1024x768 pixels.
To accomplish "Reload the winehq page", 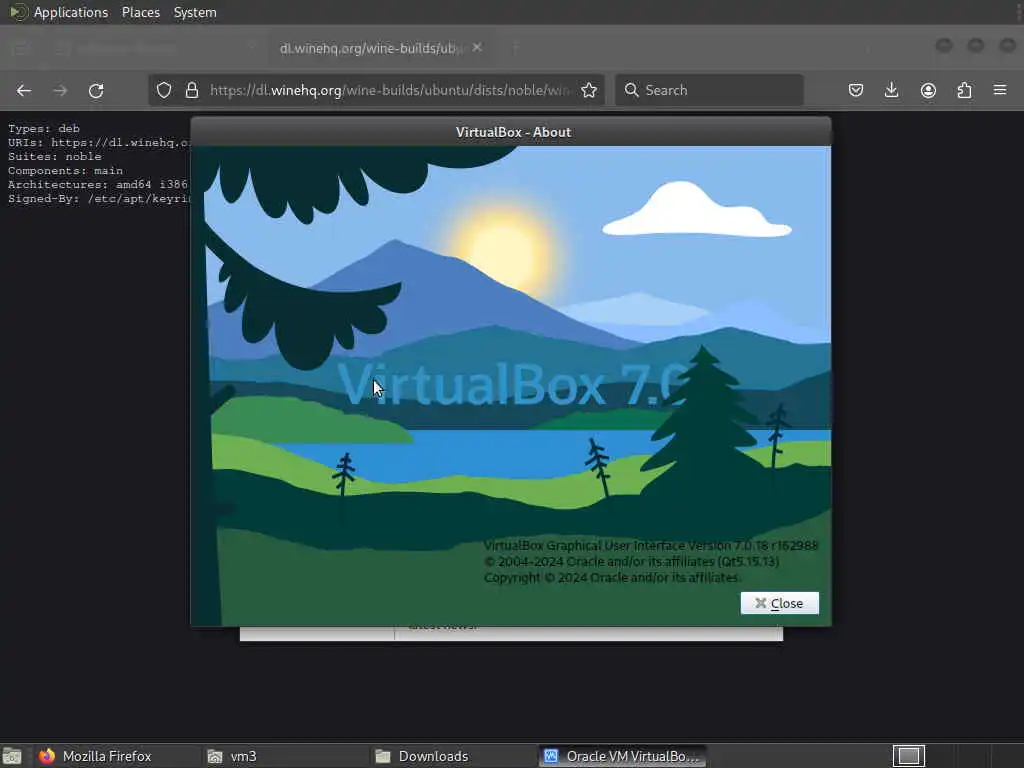I will 96,90.
